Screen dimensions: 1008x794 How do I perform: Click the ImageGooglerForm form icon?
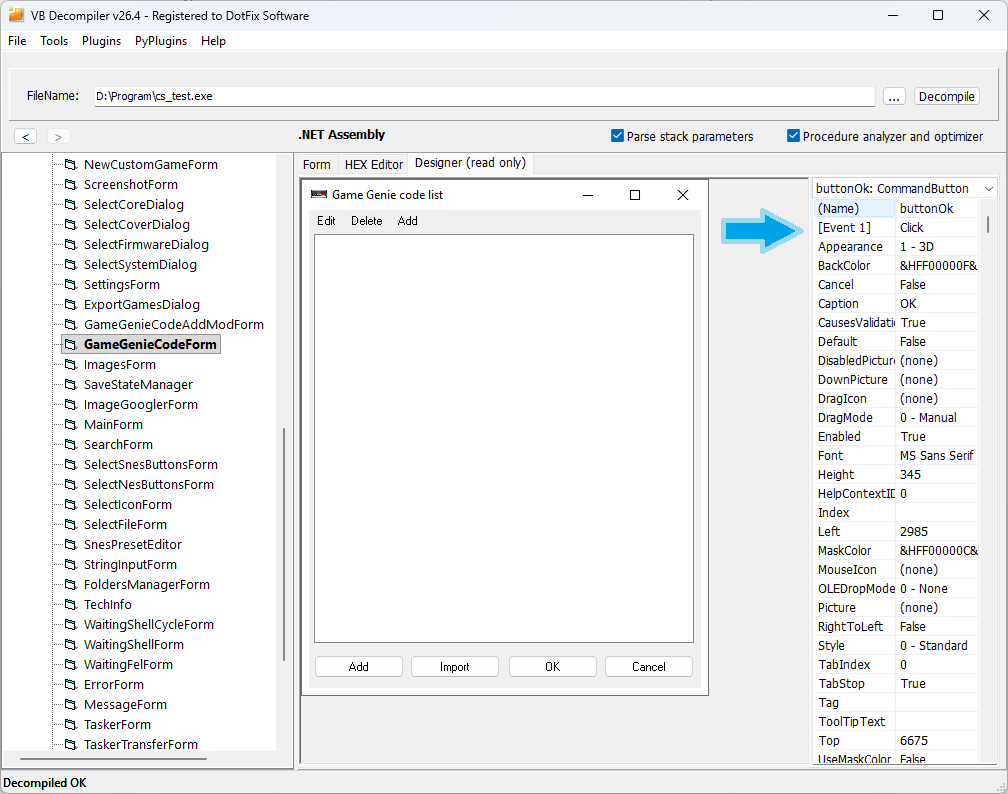pos(71,404)
